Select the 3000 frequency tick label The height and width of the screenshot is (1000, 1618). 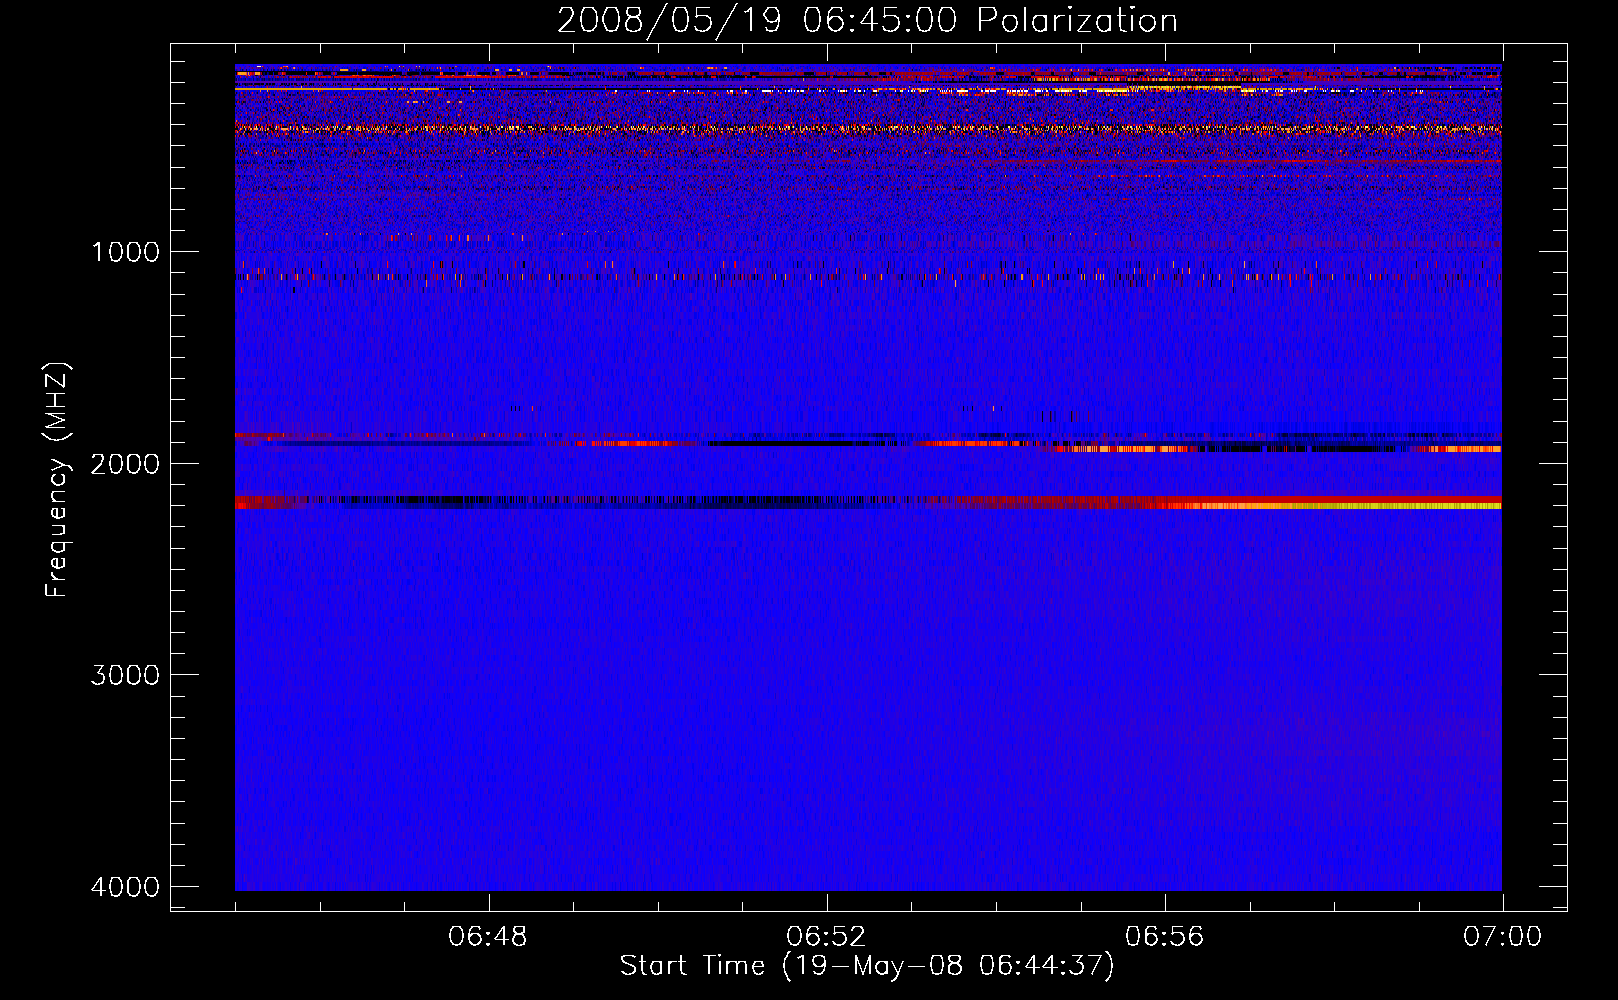tap(125, 675)
